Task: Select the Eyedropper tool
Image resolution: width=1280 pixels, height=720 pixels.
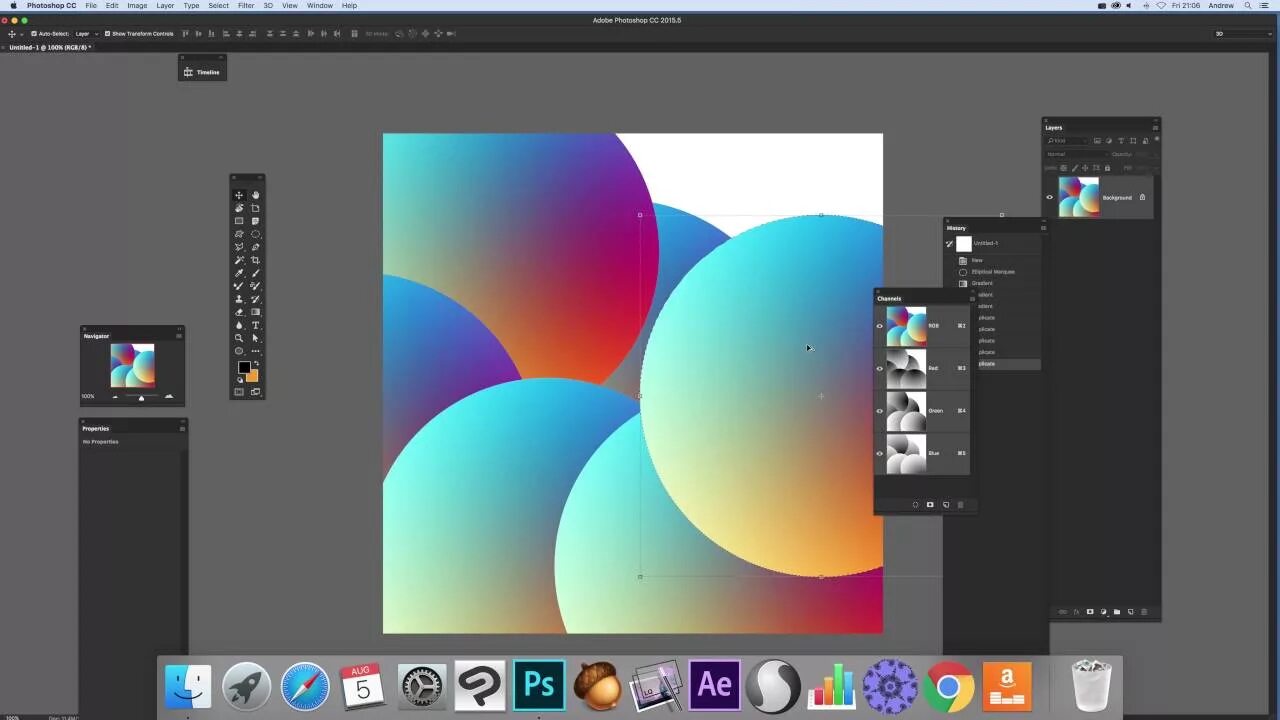Action: 239,273
